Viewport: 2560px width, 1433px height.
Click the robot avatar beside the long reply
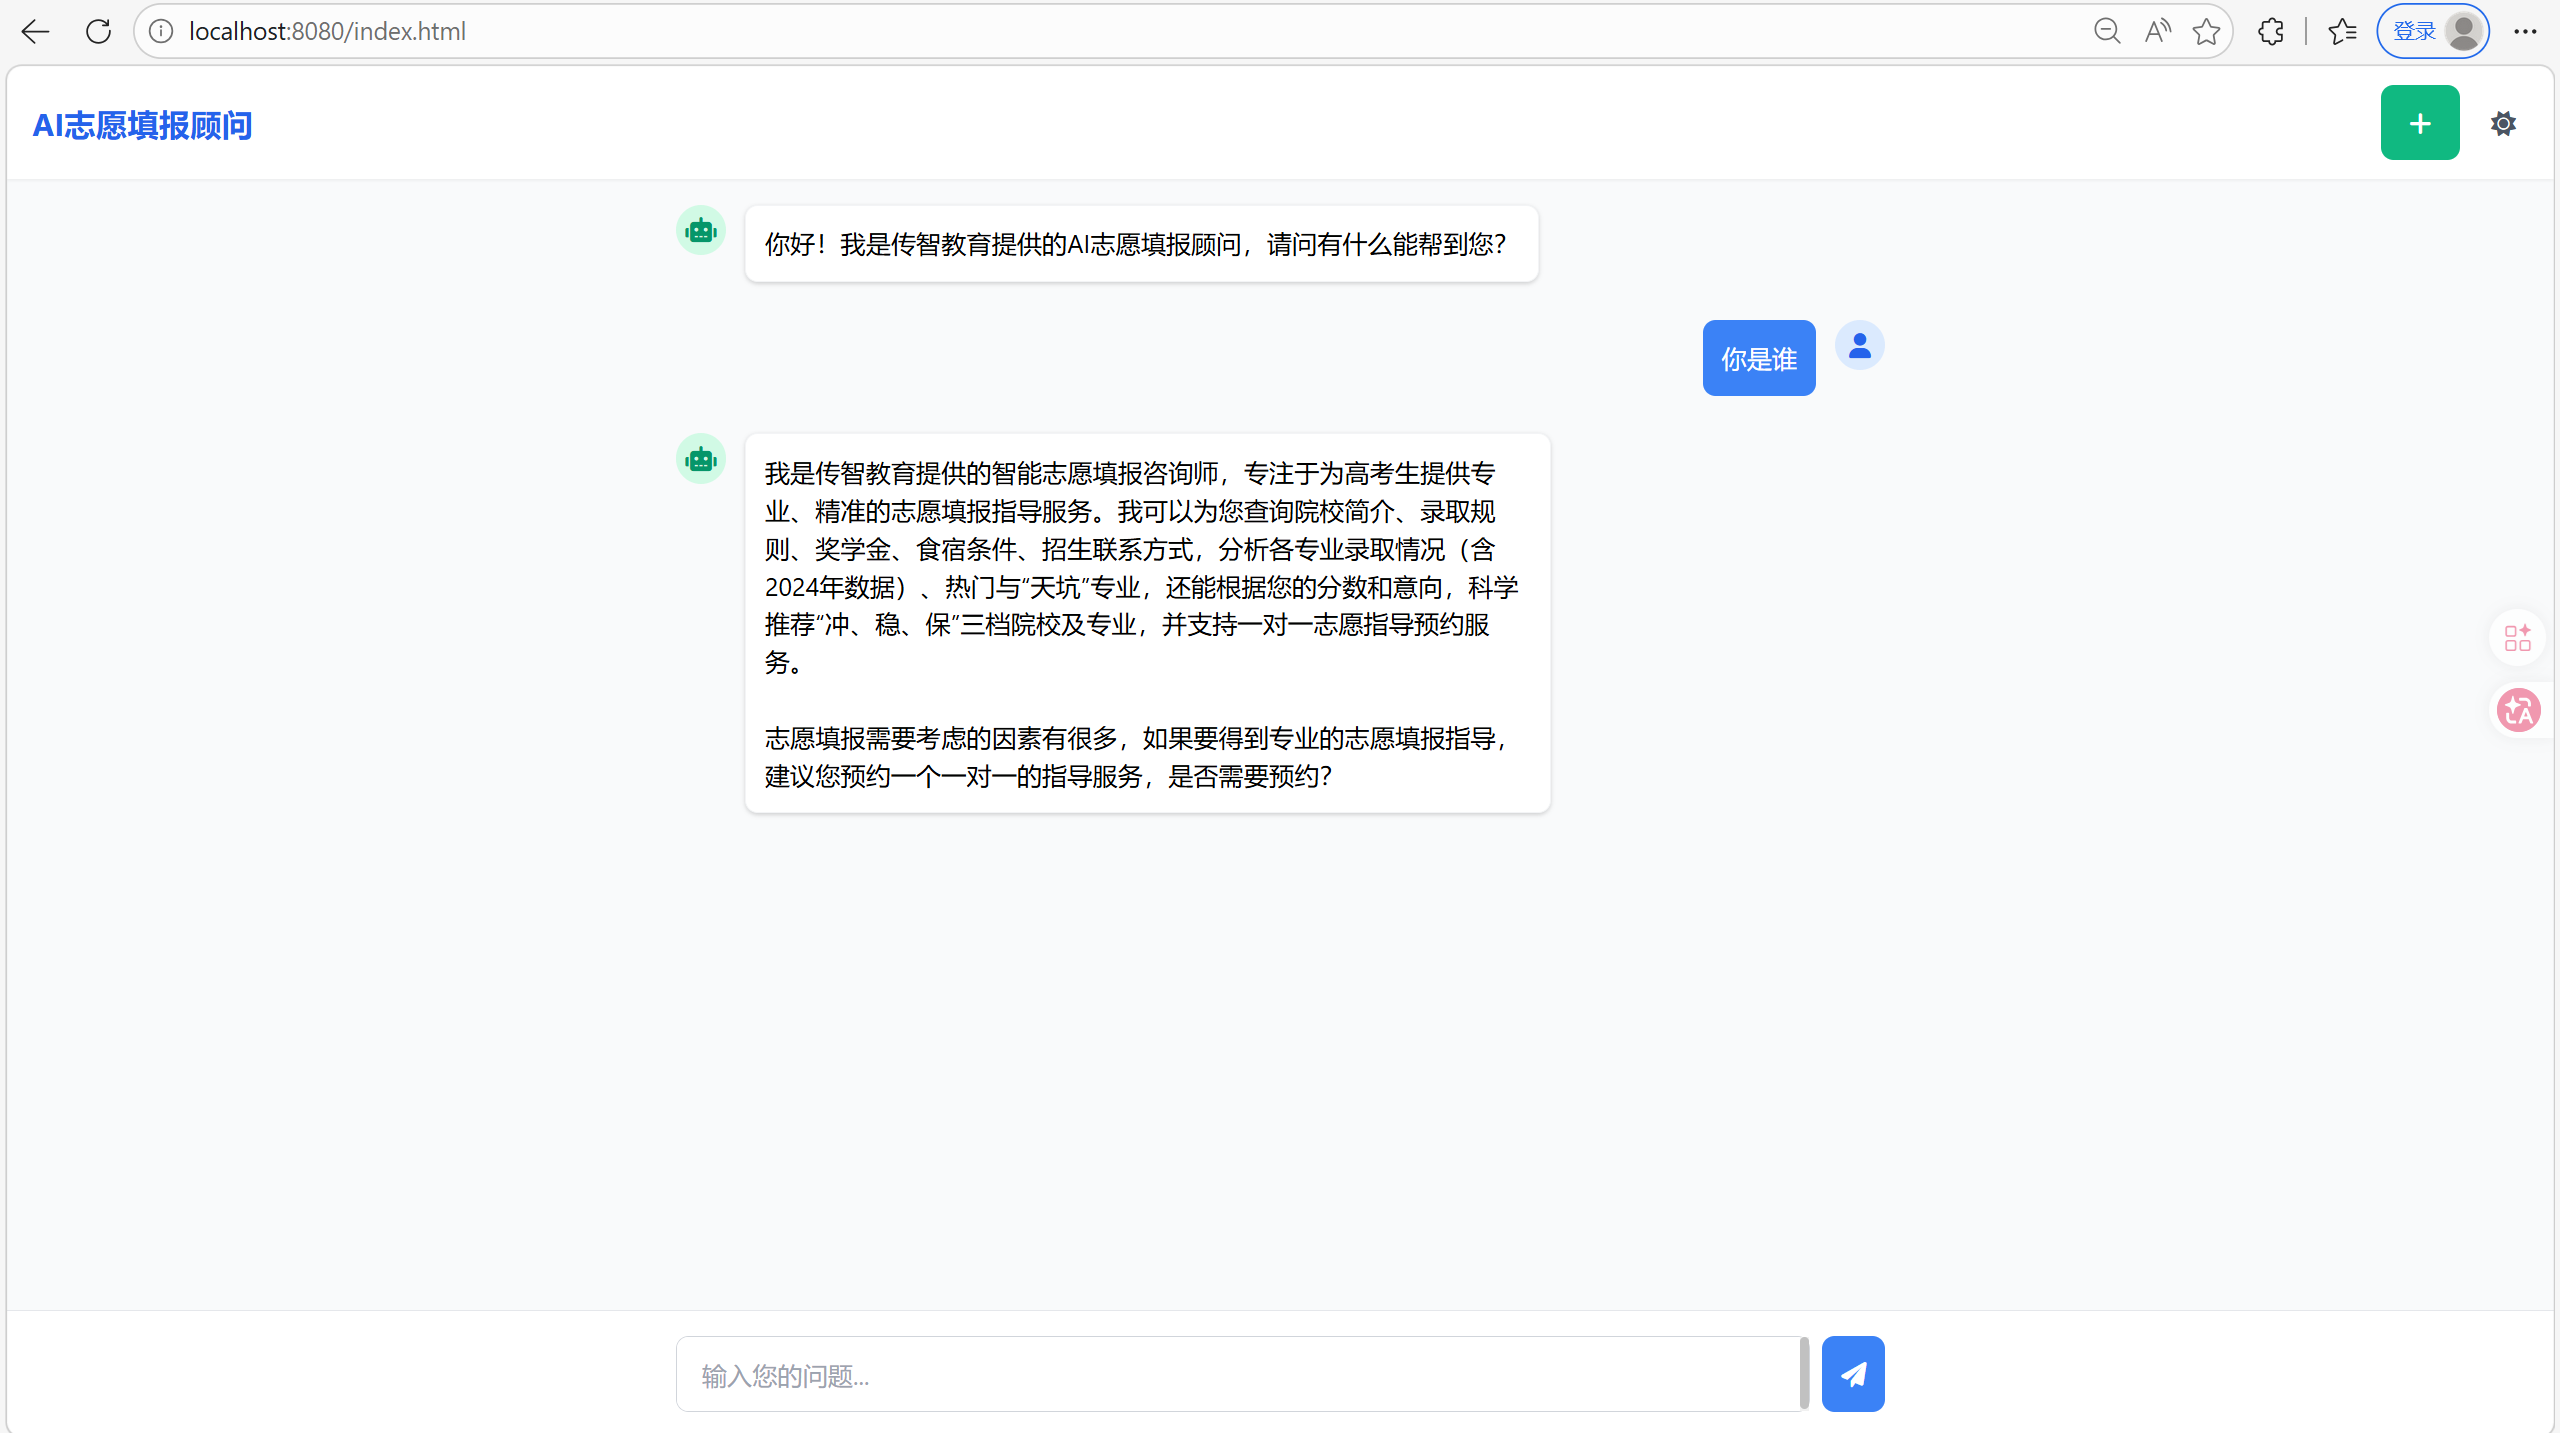click(x=701, y=459)
